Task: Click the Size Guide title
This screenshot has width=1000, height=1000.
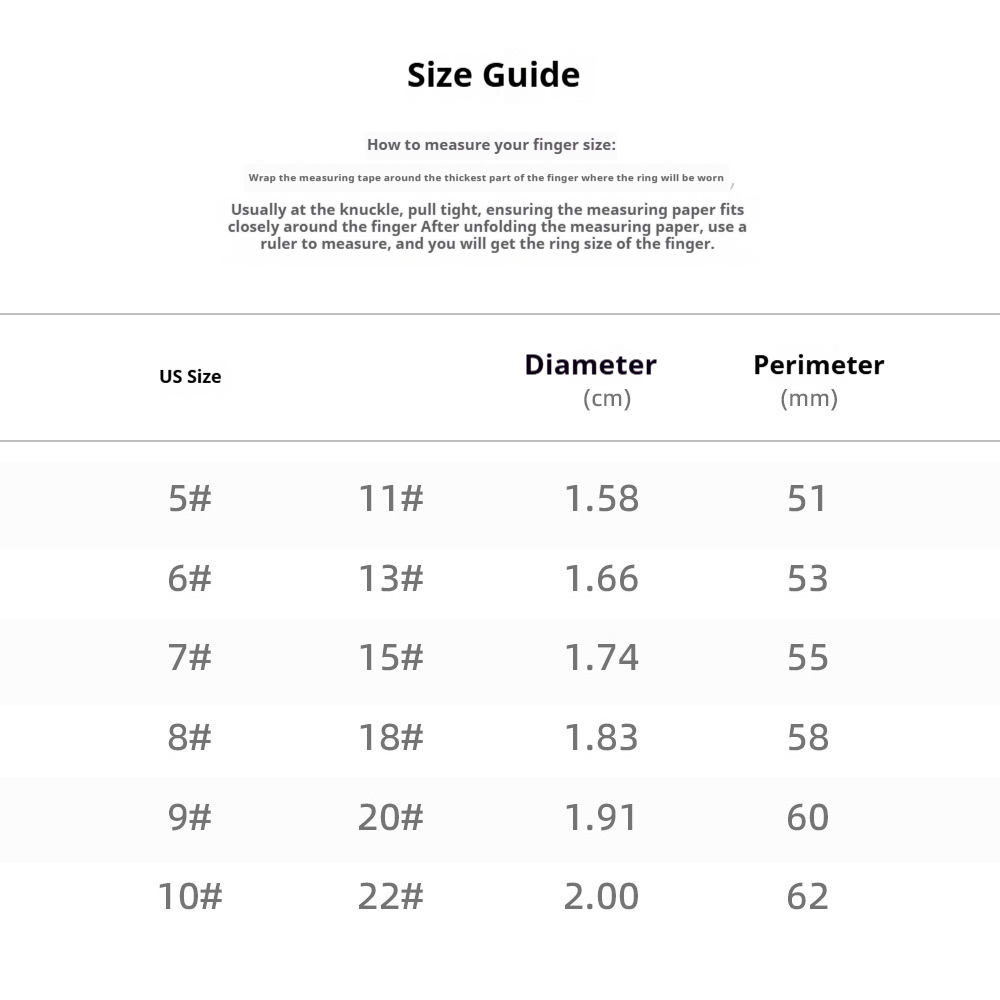Action: (x=493, y=75)
